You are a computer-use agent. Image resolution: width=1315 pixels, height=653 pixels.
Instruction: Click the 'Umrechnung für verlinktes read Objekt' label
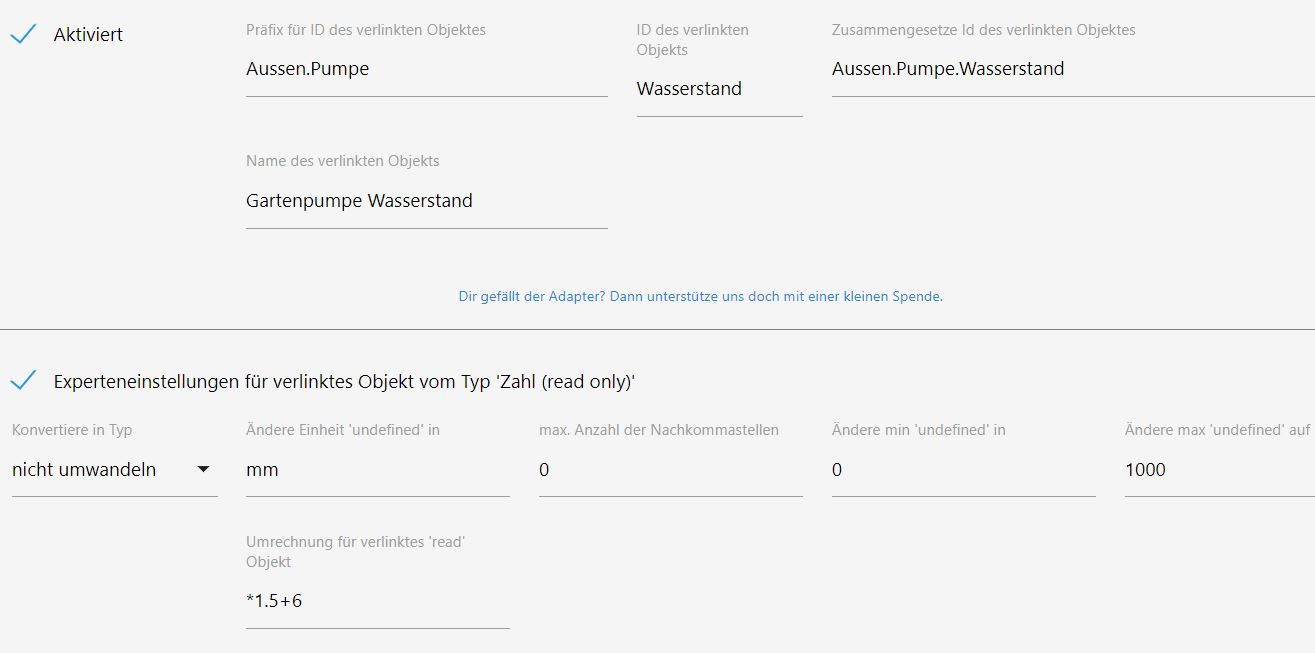356,551
